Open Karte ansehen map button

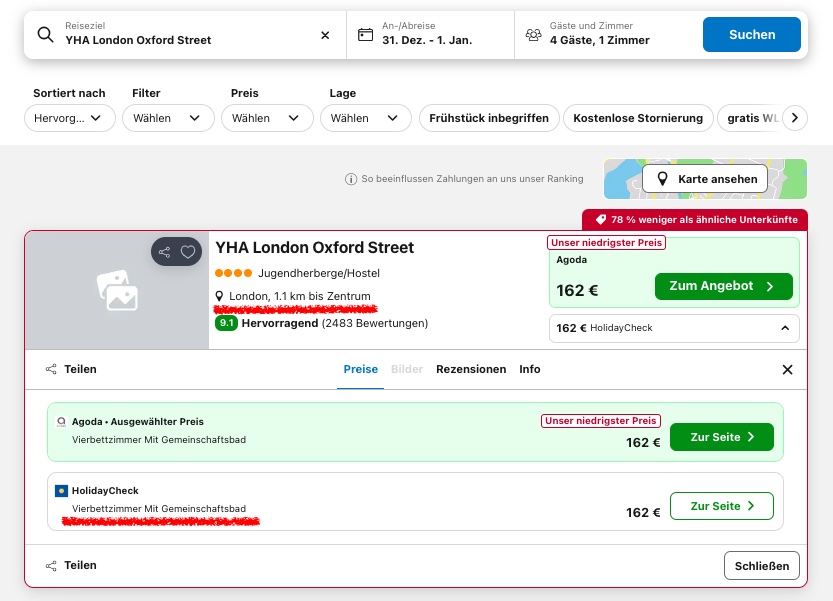click(705, 179)
